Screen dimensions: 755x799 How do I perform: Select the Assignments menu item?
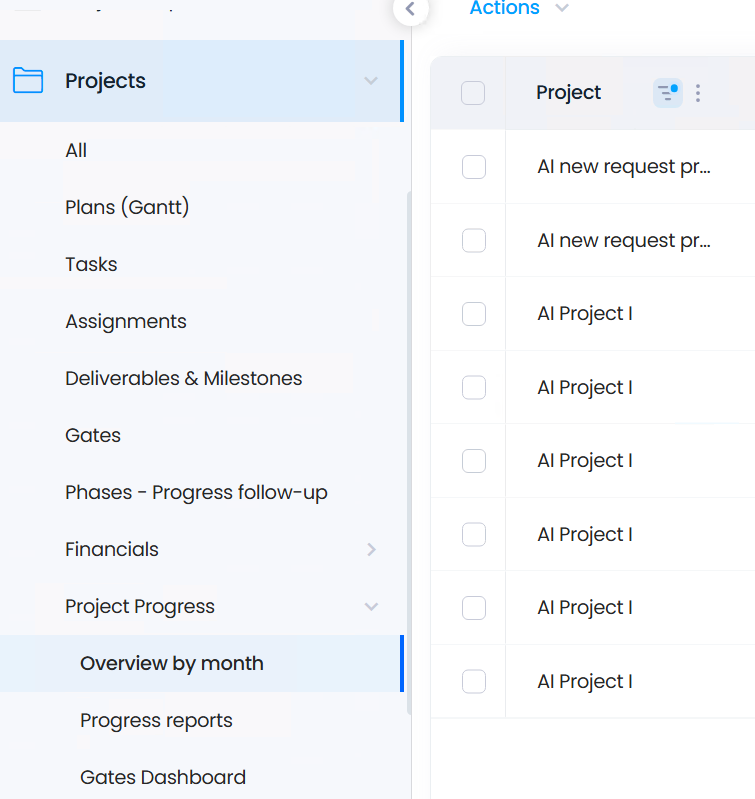(x=126, y=322)
